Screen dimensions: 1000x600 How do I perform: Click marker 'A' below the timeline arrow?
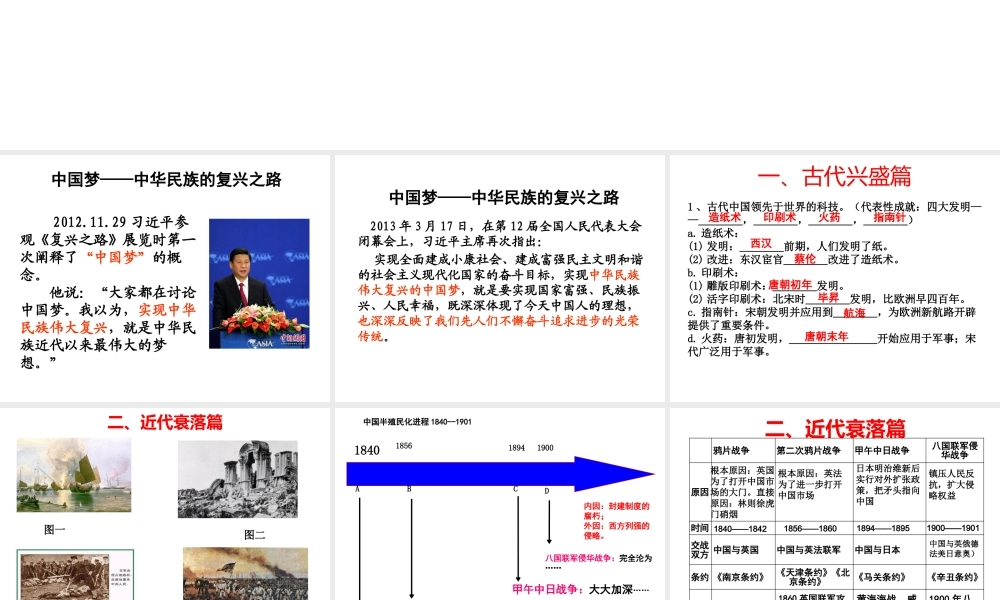358,489
